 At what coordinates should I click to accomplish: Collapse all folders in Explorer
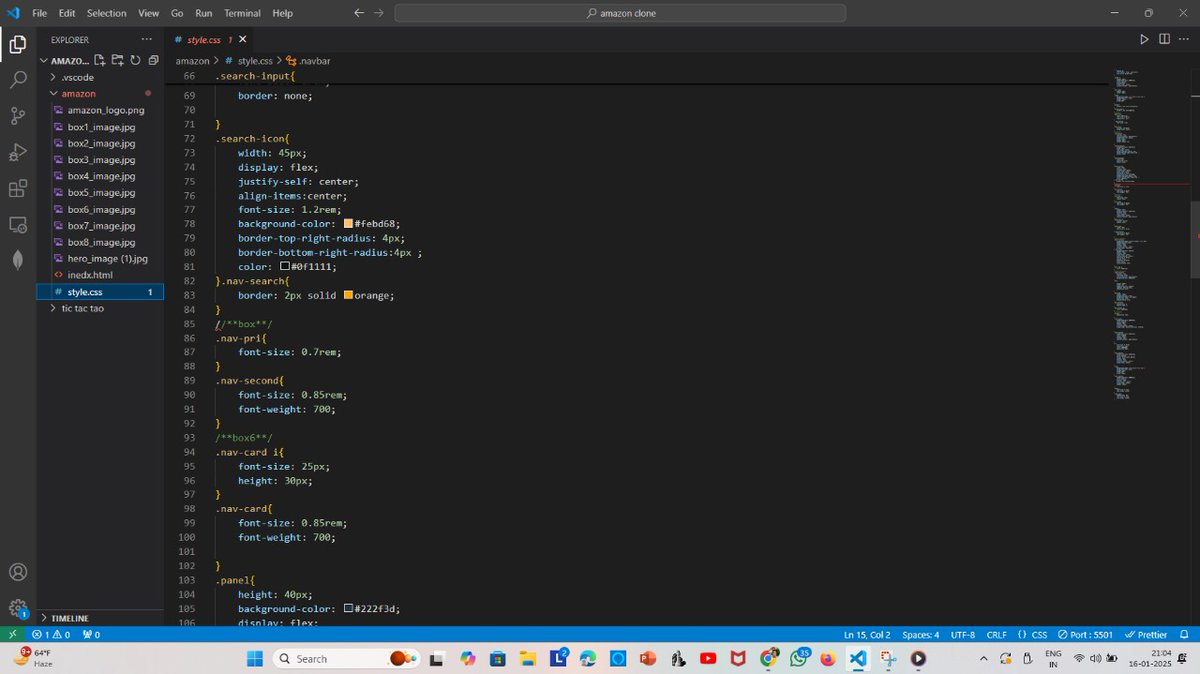click(152, 60)
